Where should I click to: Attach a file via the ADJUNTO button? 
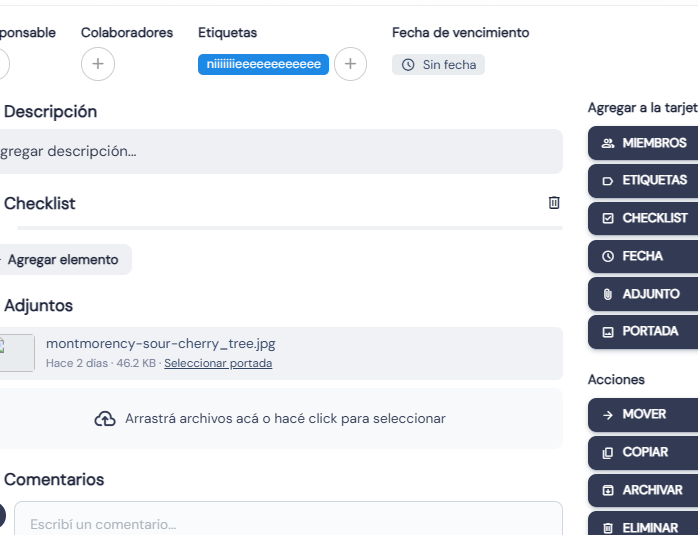point(643,294)
